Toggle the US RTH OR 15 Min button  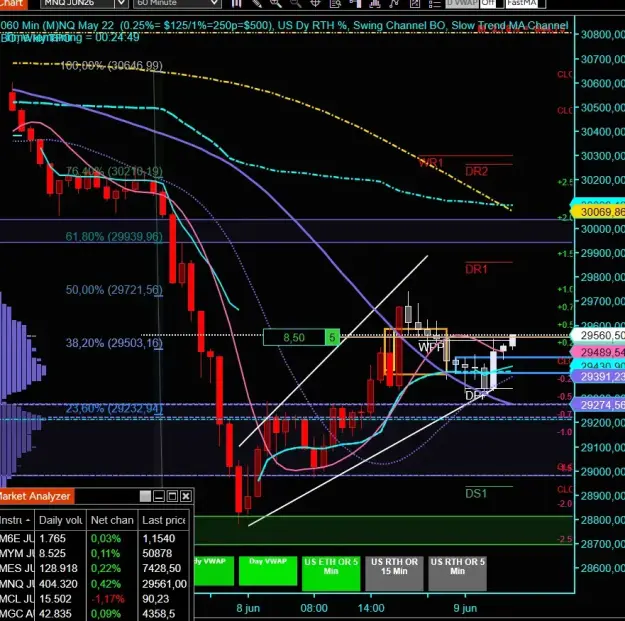(394, 573)
